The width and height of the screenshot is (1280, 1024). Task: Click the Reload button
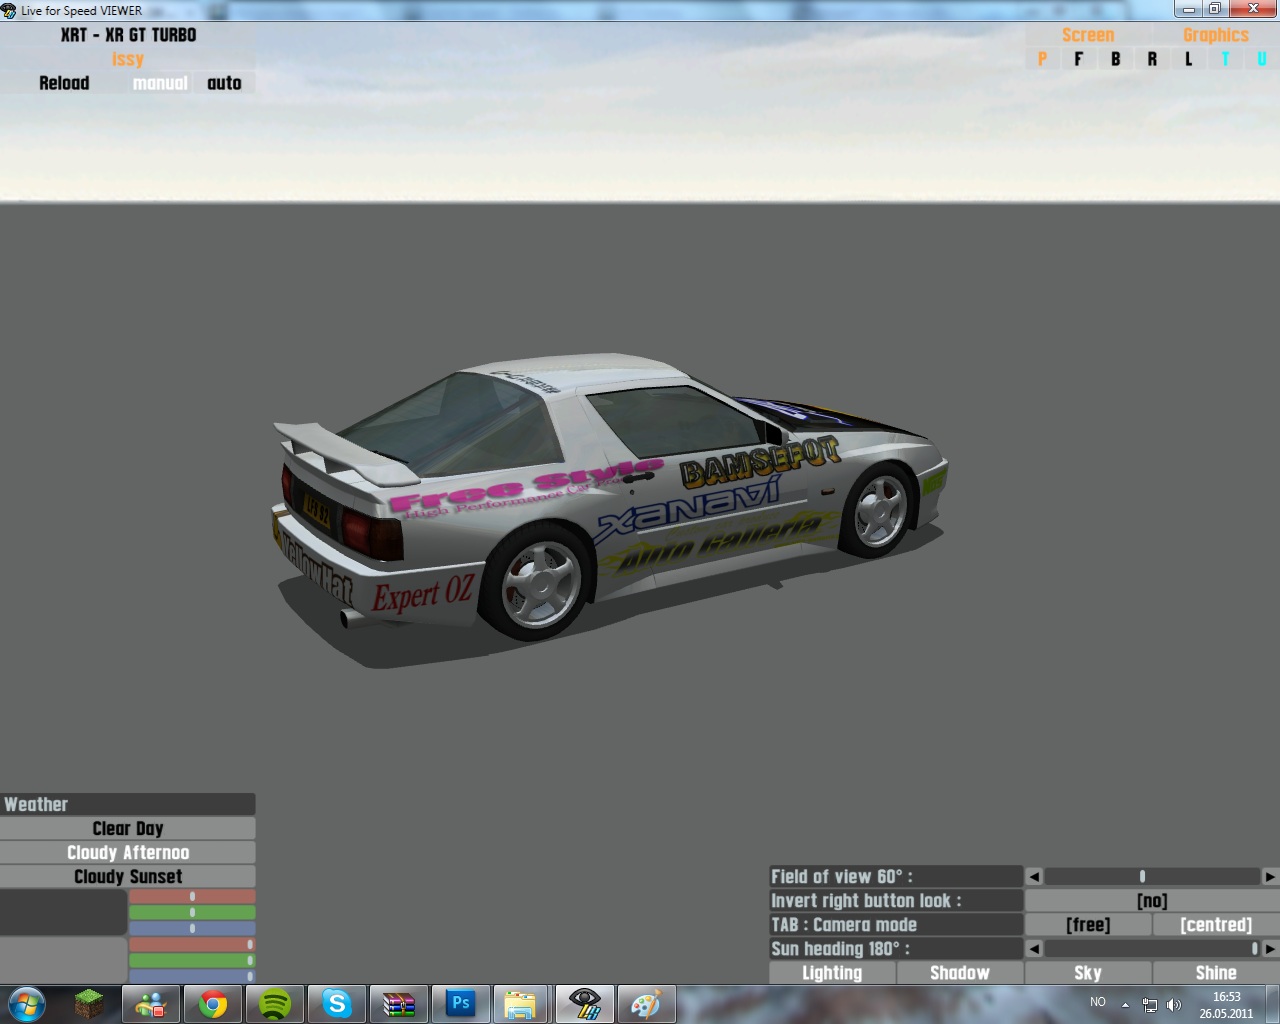(x=64, y=83)
